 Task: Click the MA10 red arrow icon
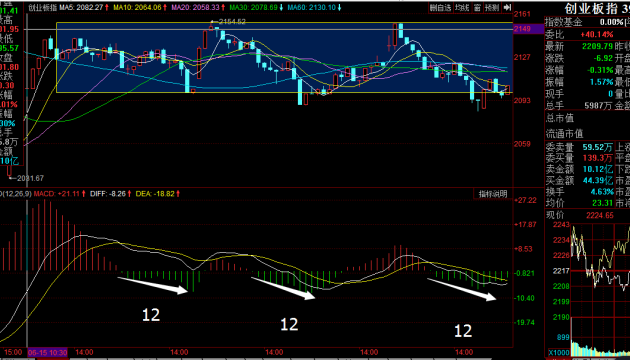pos(165,8)
